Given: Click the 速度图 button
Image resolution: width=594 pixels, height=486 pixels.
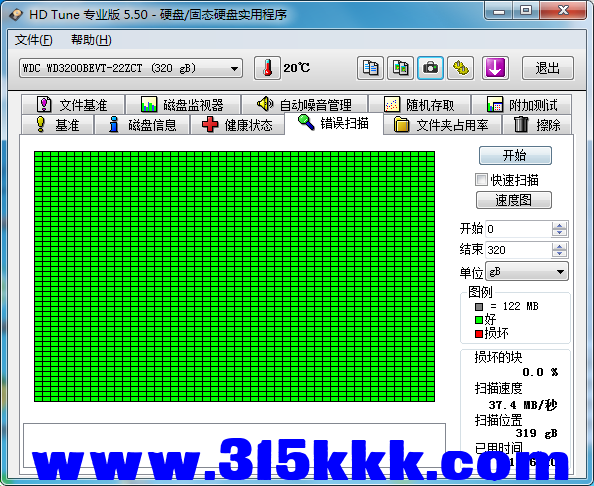Looking at the screenshot, I should click(514, 200).
